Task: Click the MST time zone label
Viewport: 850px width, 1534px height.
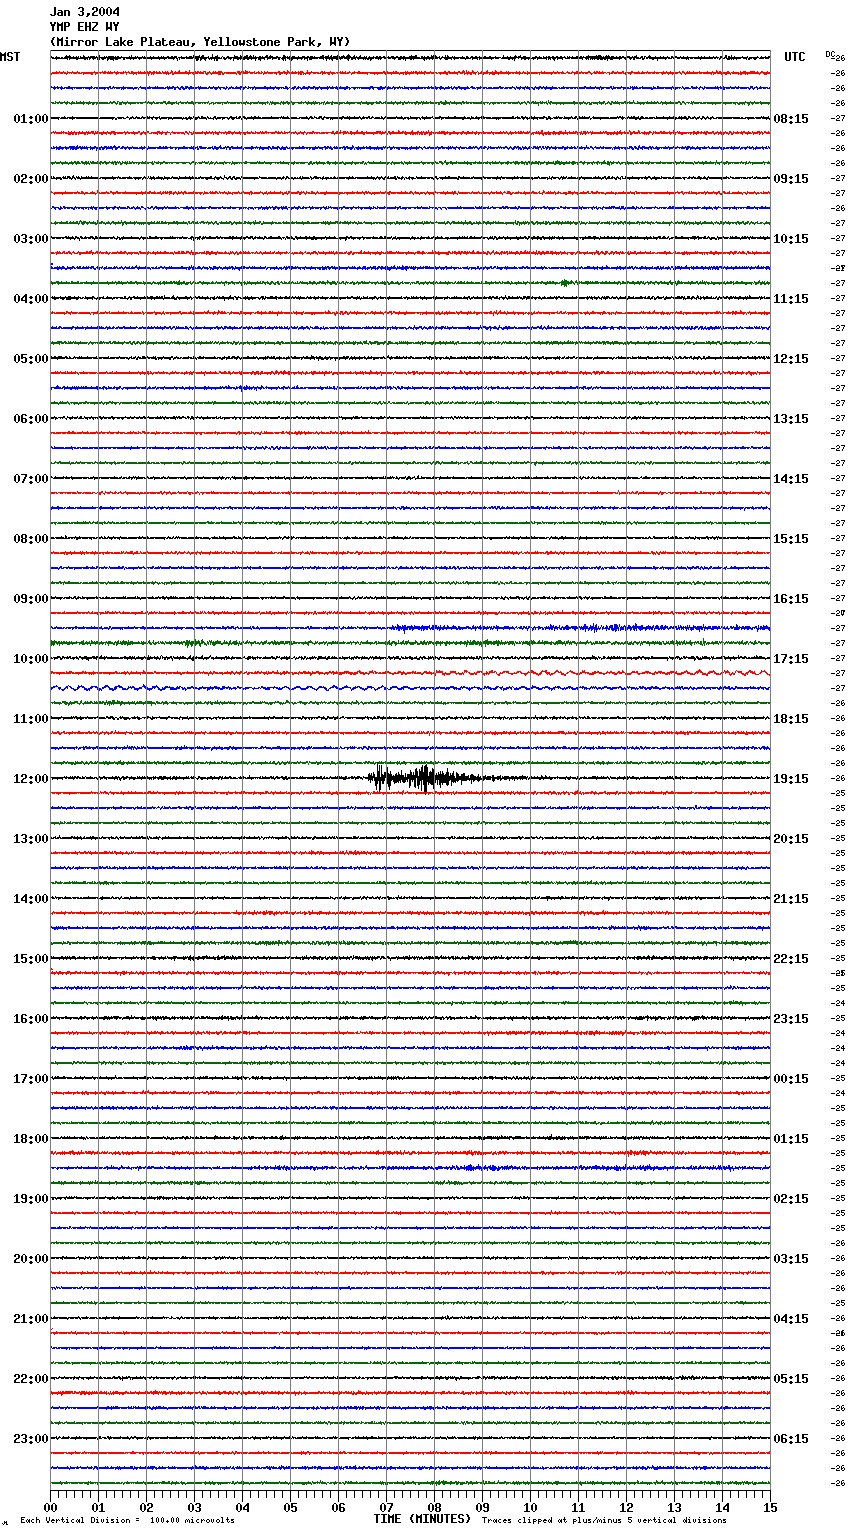Action: point(10,57)
